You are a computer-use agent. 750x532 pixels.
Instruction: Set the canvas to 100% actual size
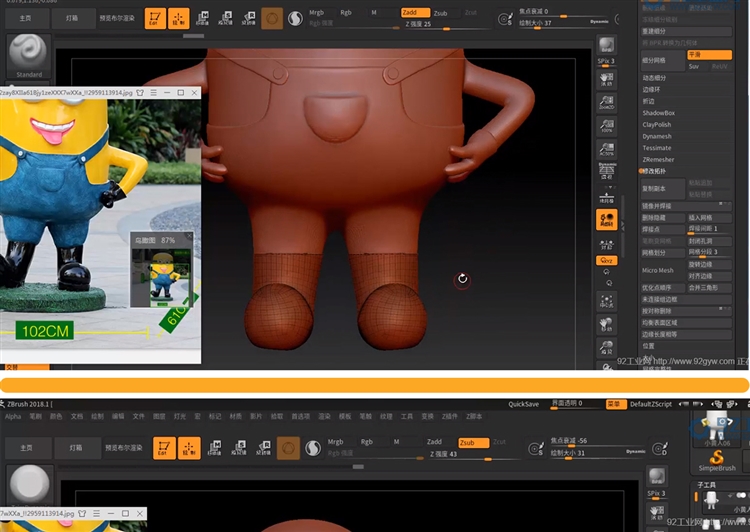[x=607, y=125]
